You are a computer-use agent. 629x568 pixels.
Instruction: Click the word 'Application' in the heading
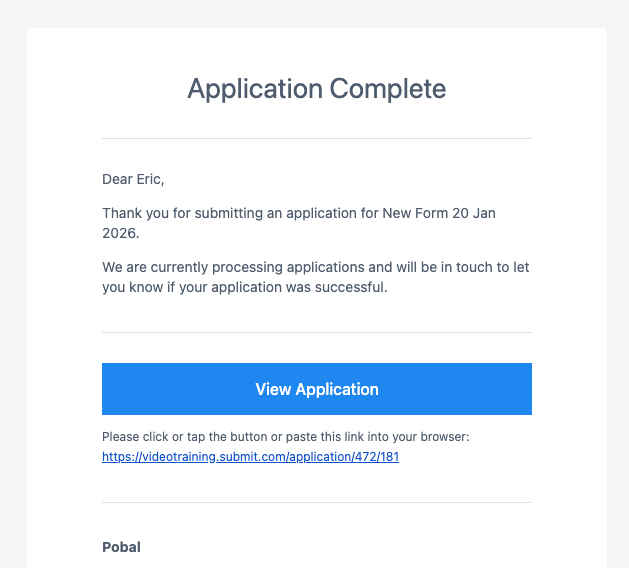coord(255,88)
